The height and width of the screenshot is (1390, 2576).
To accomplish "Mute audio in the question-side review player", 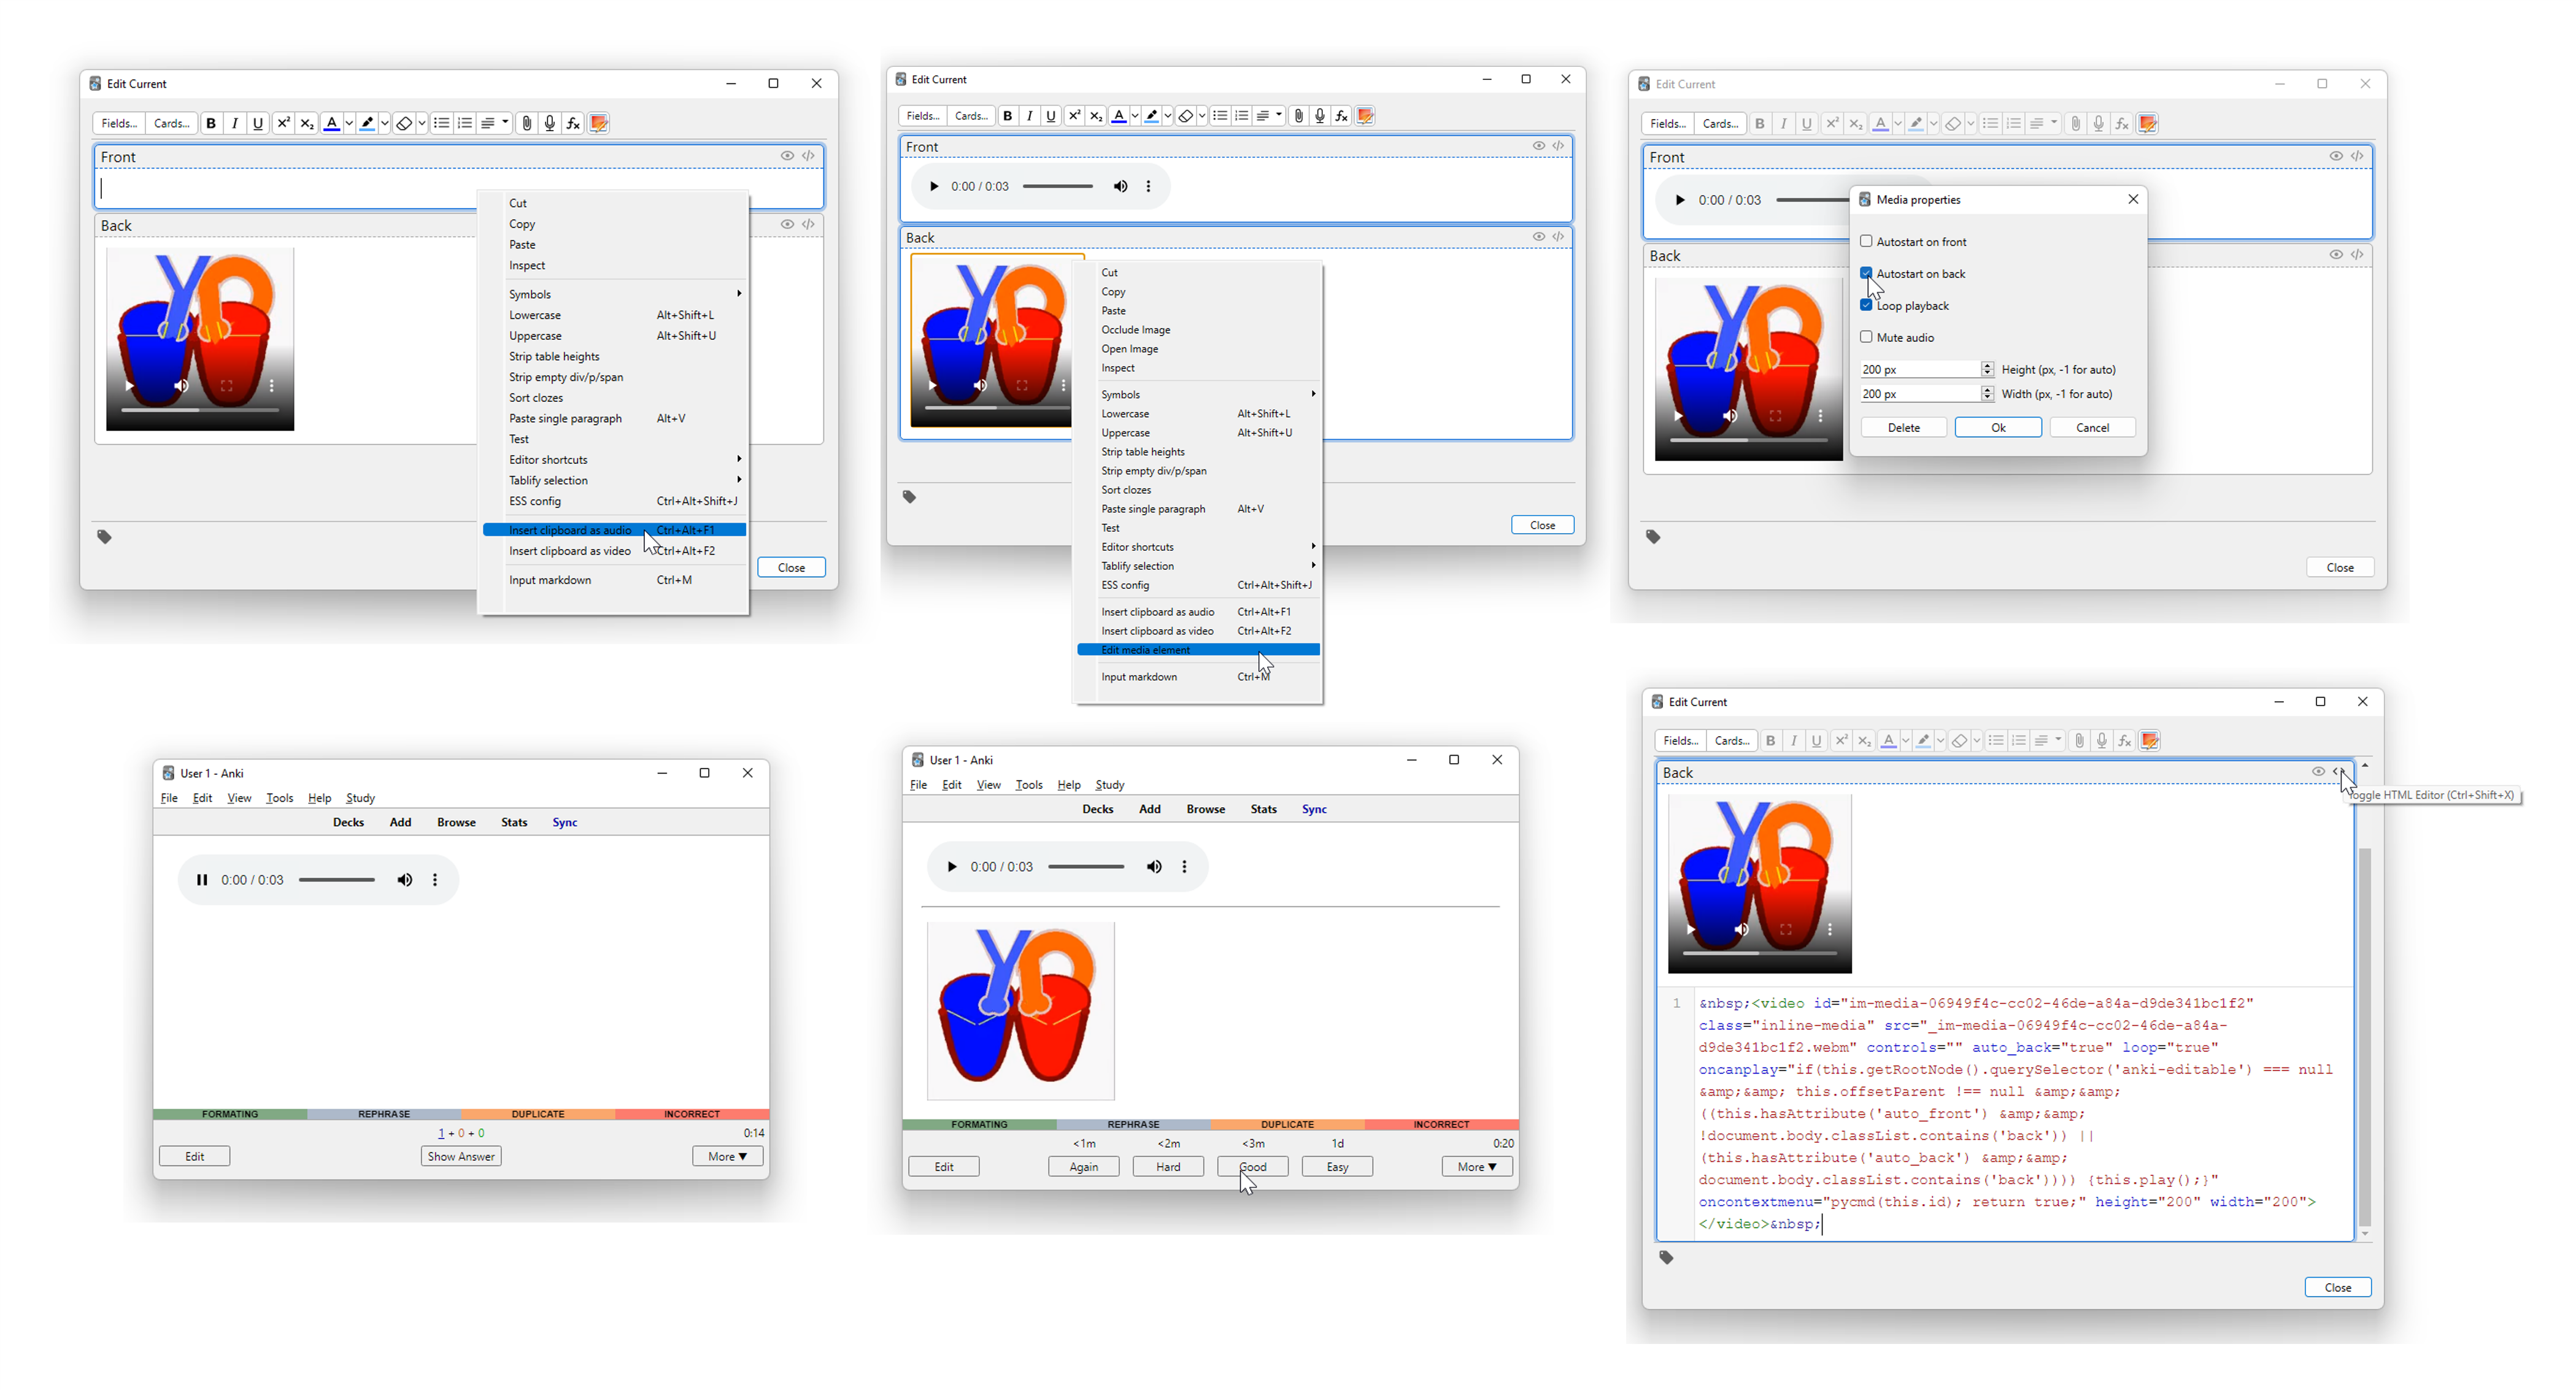I will (x=404, y=880).
